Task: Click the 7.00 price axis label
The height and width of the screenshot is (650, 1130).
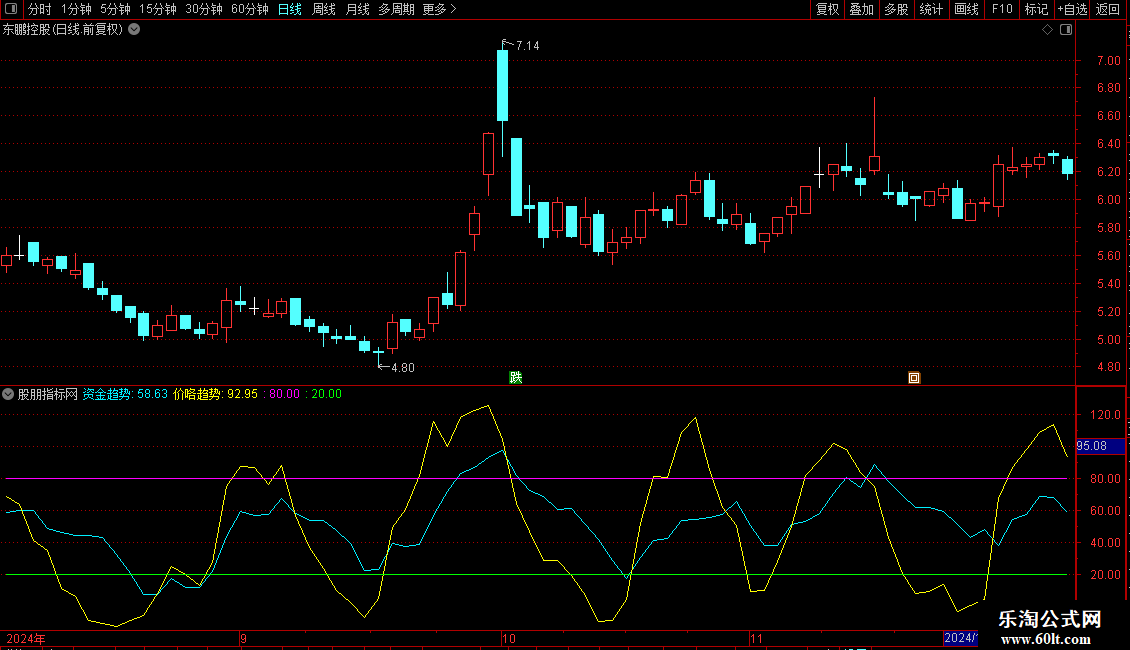Action: 1108,61
